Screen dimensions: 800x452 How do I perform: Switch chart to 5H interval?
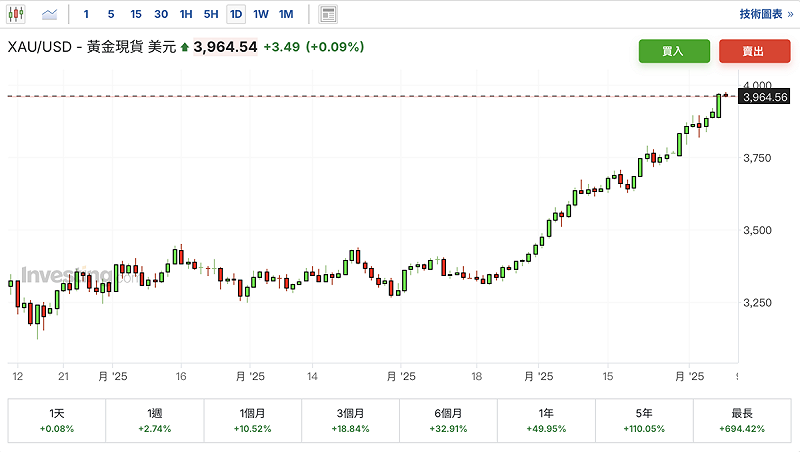click(211, 14)
